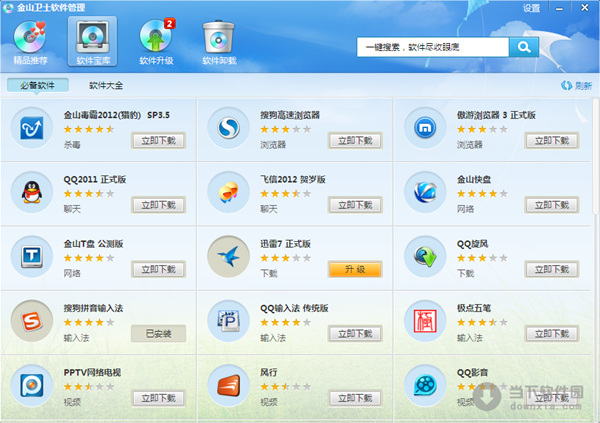Switch to the 必备软件 tab

[38, 85]
